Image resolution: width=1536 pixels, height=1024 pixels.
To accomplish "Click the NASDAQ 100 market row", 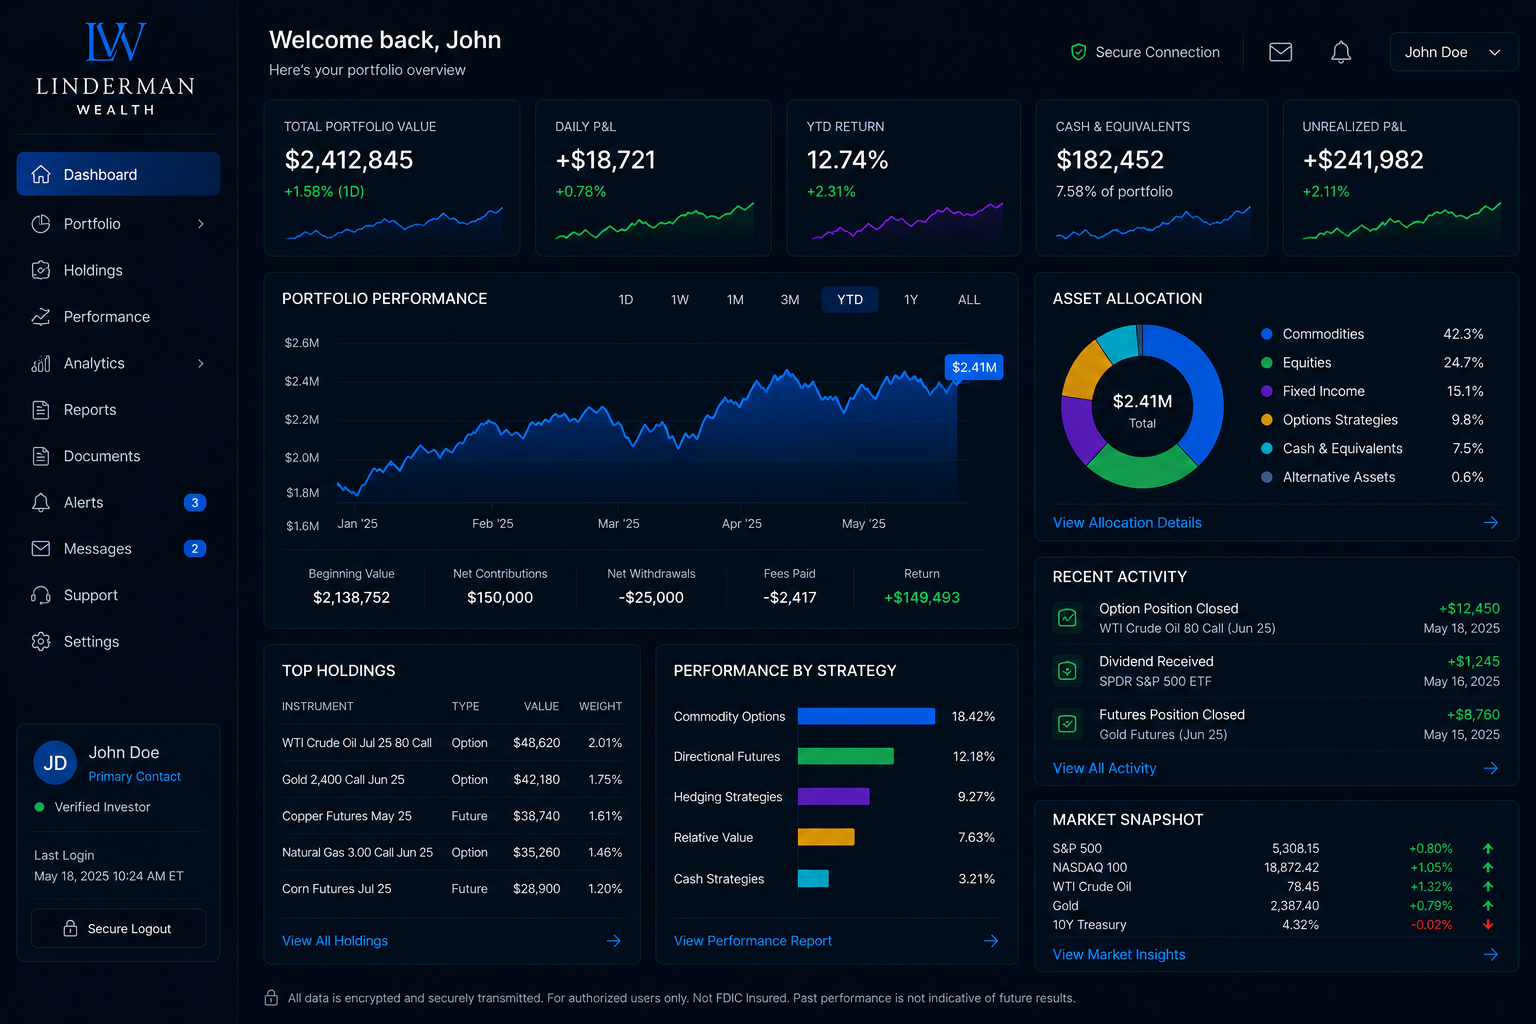I will pyautogui.click(x=1273, y=867).
